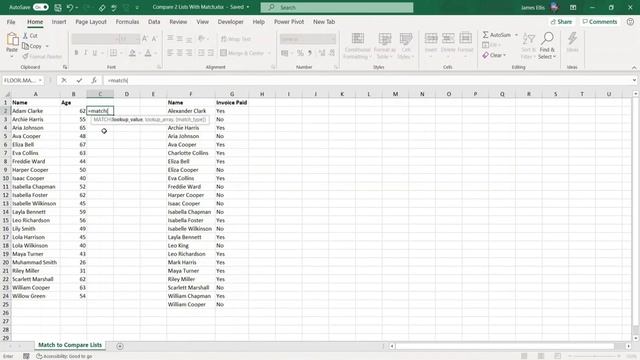
Task: Open the file name Saved dropdown
Action: click(248, 7)
